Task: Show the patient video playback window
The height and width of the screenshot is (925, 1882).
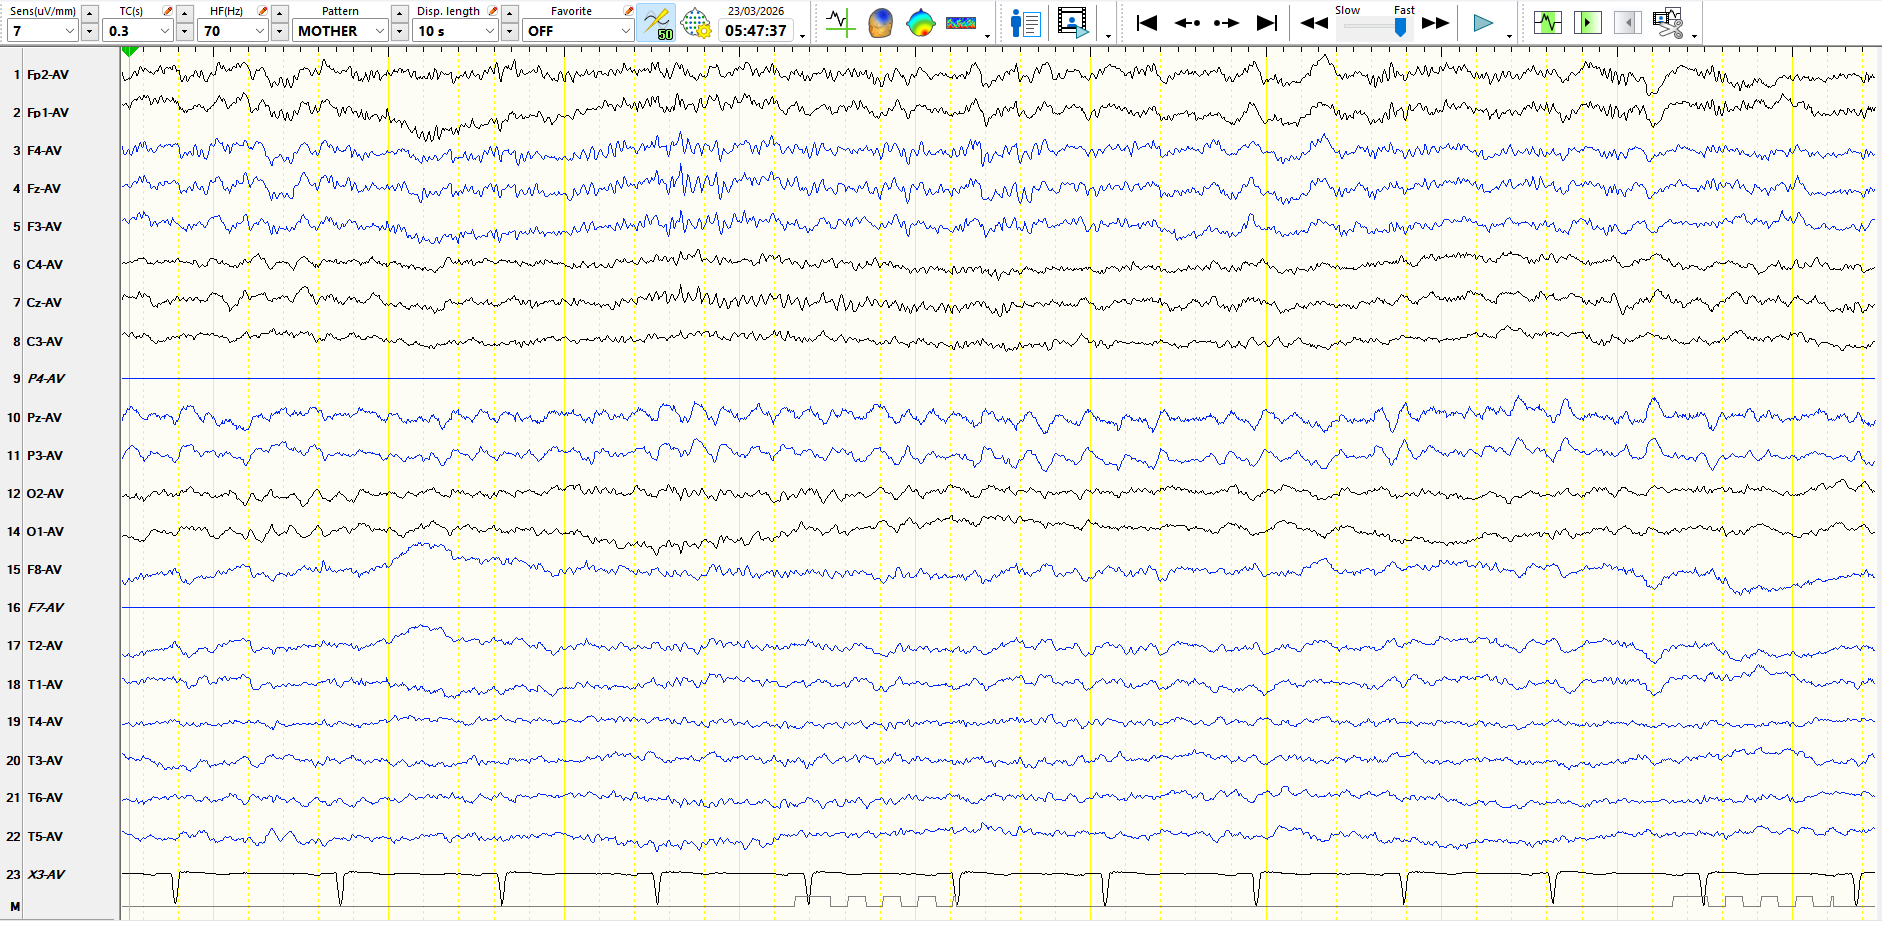Action: 1073,22
